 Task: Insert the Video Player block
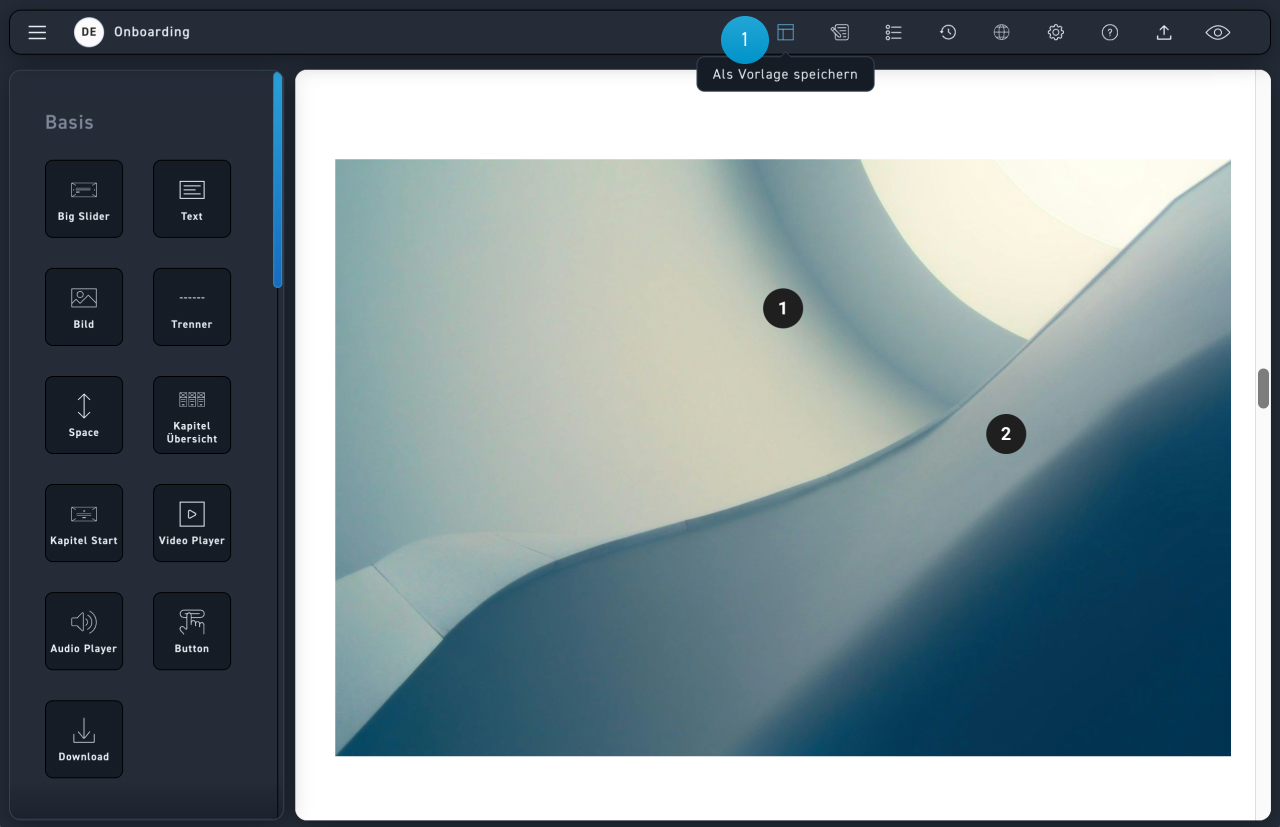pyautogui.click(x=192, y=523)
